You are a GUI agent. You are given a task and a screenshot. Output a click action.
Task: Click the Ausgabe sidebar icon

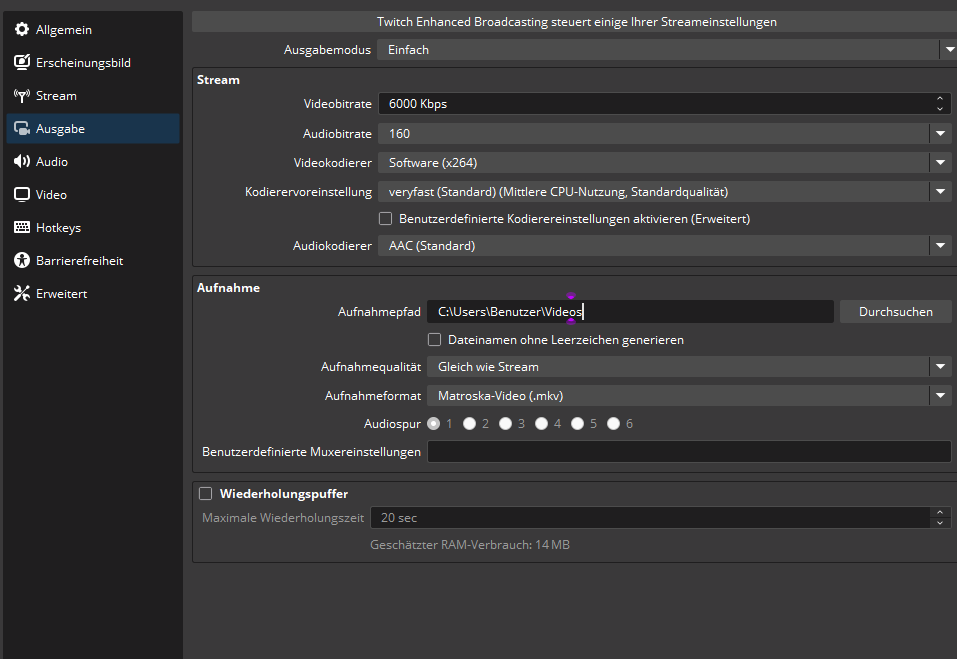[x=22, y=129]
